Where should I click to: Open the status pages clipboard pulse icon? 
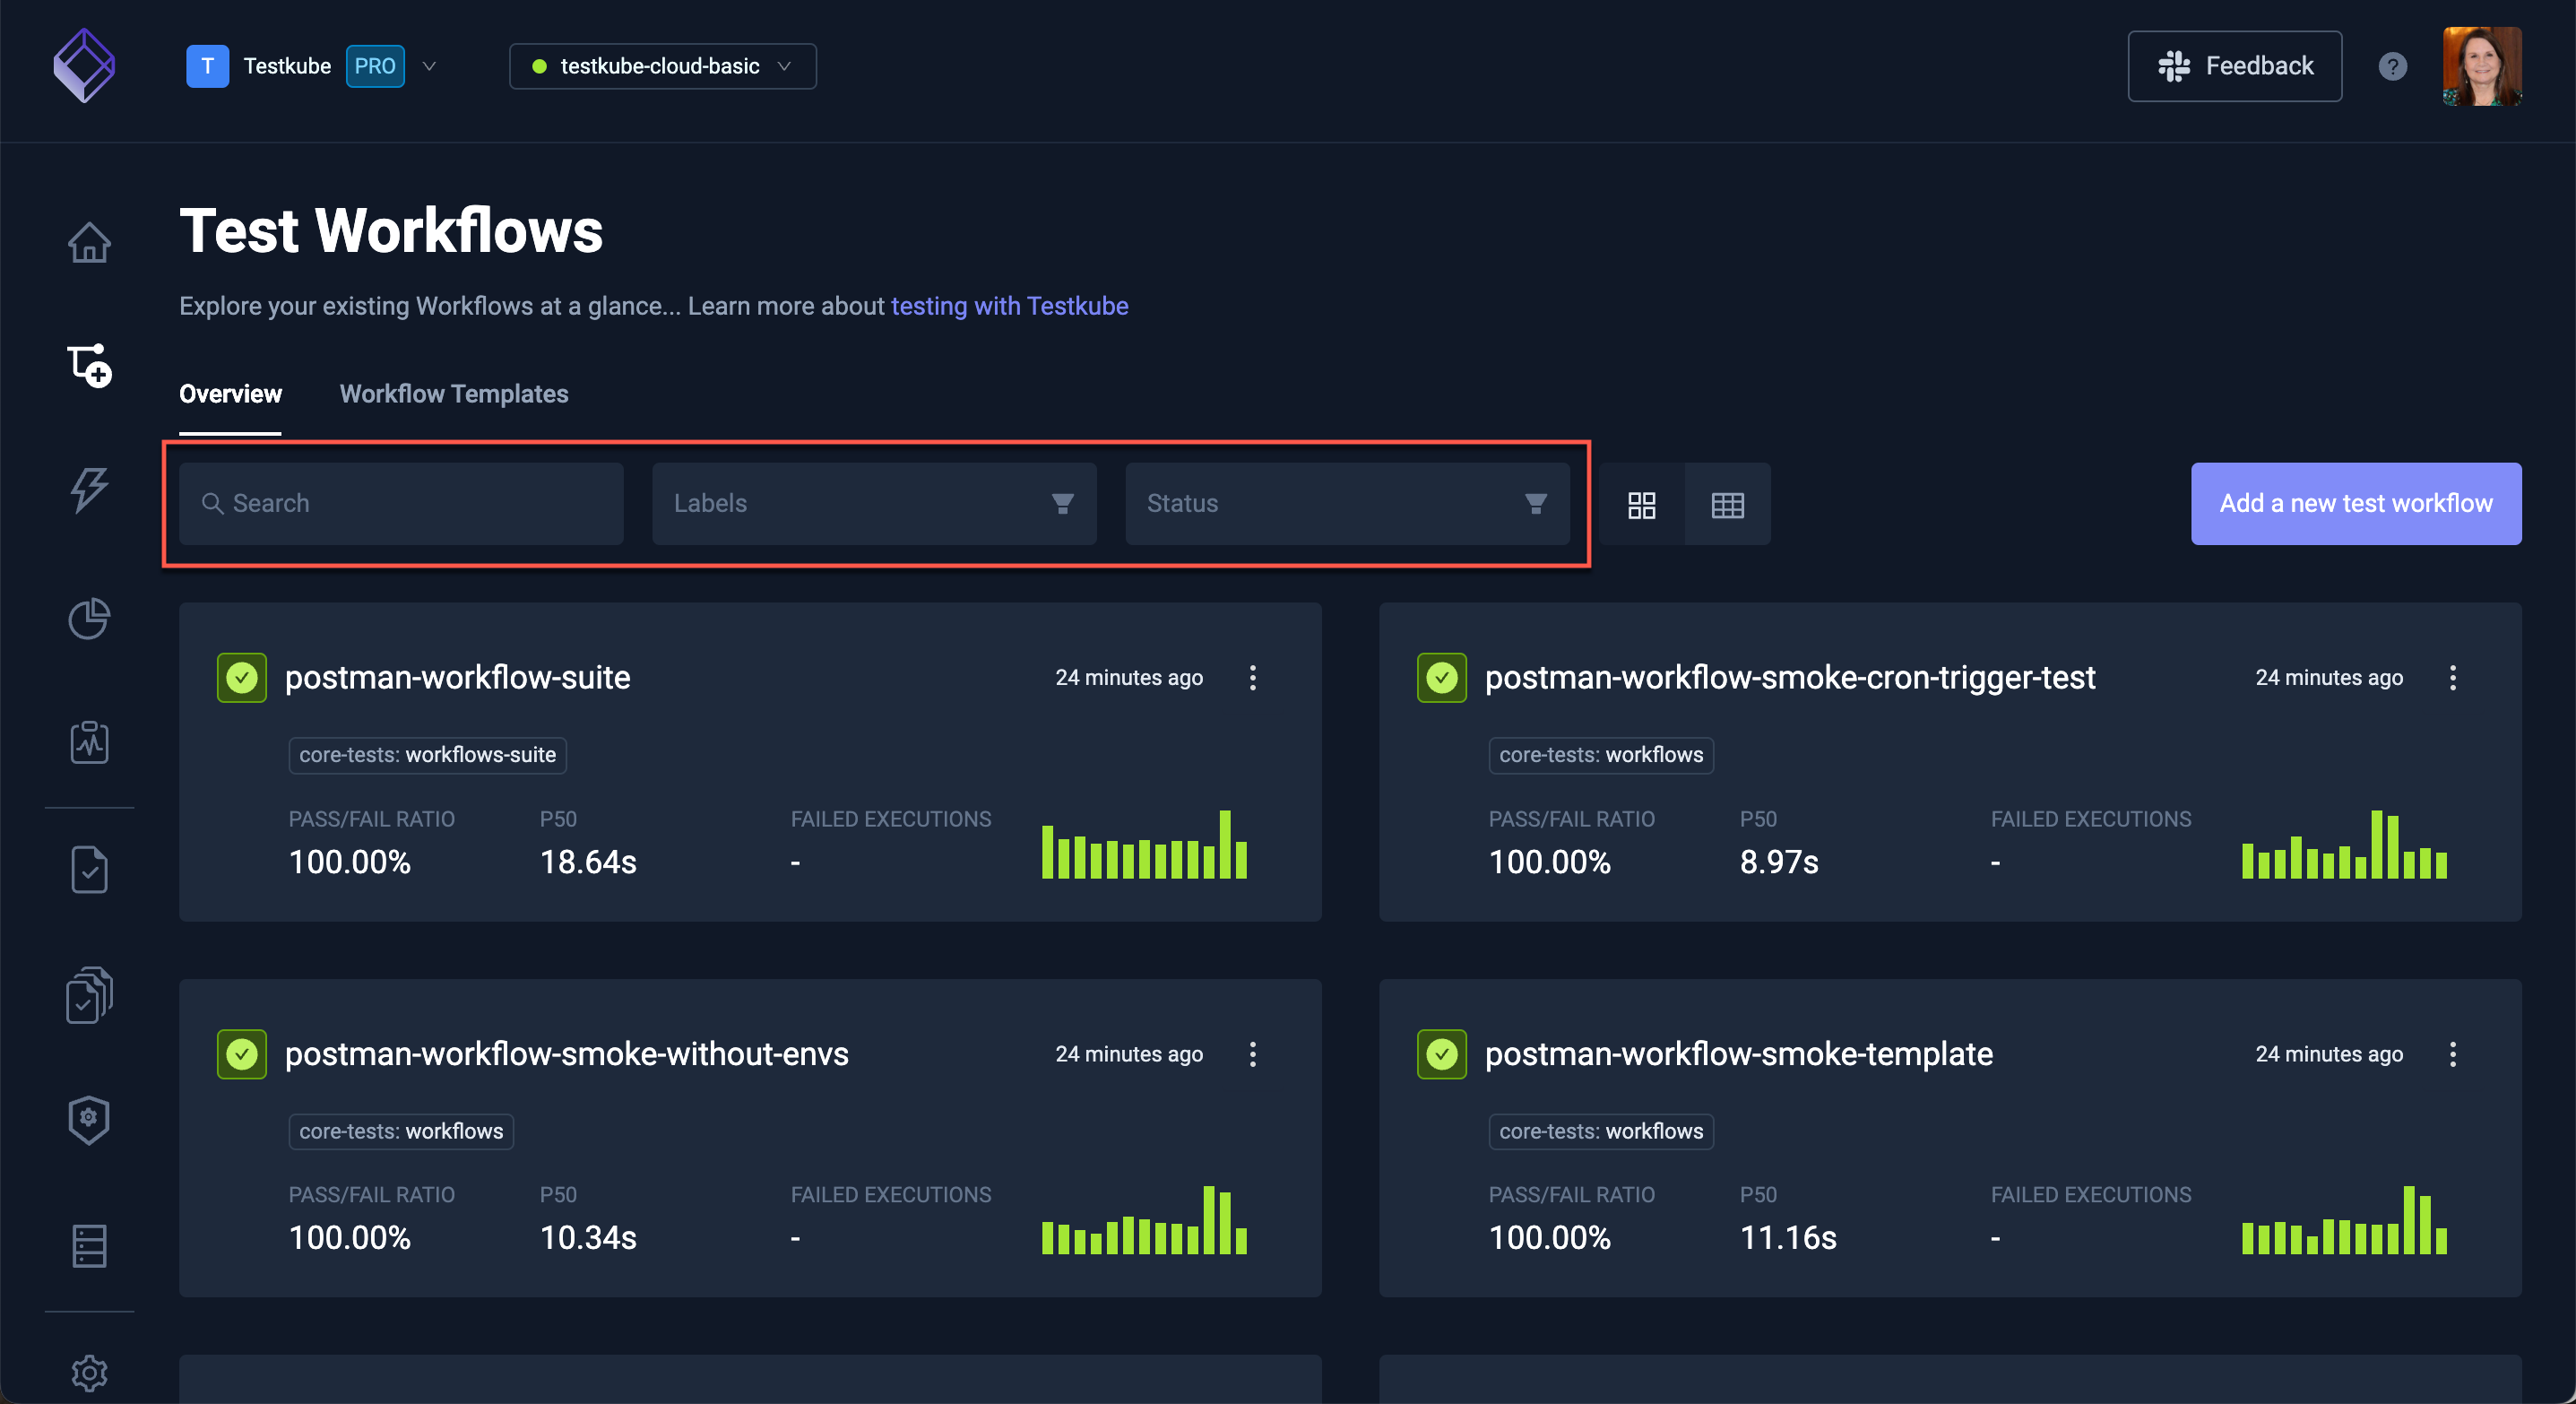(89, 742)
